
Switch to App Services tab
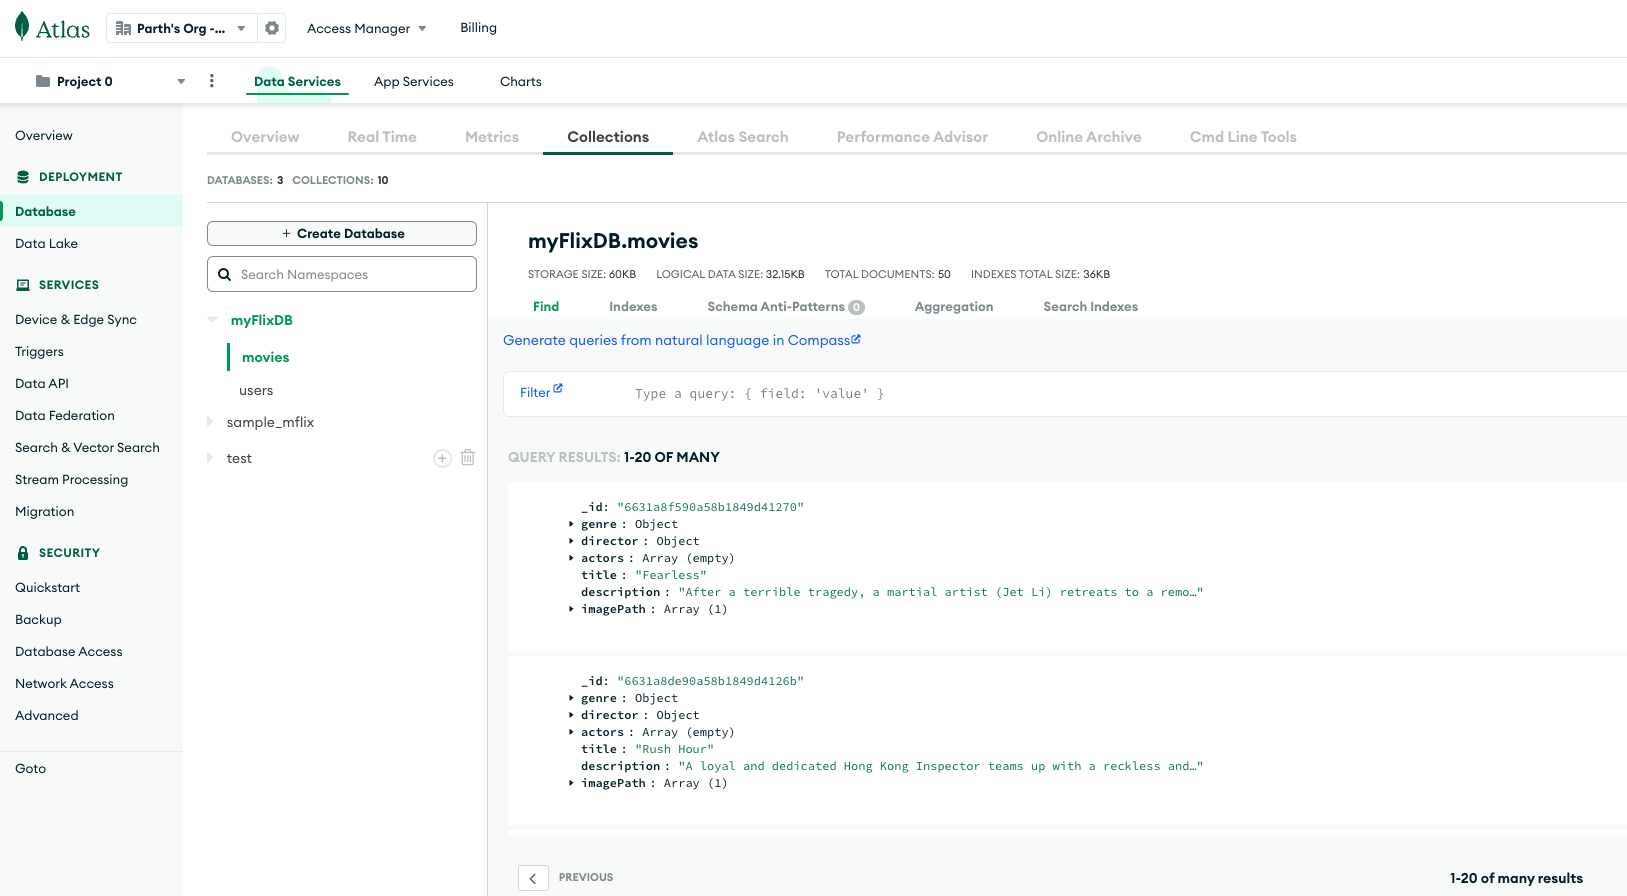tap(414, 82)
